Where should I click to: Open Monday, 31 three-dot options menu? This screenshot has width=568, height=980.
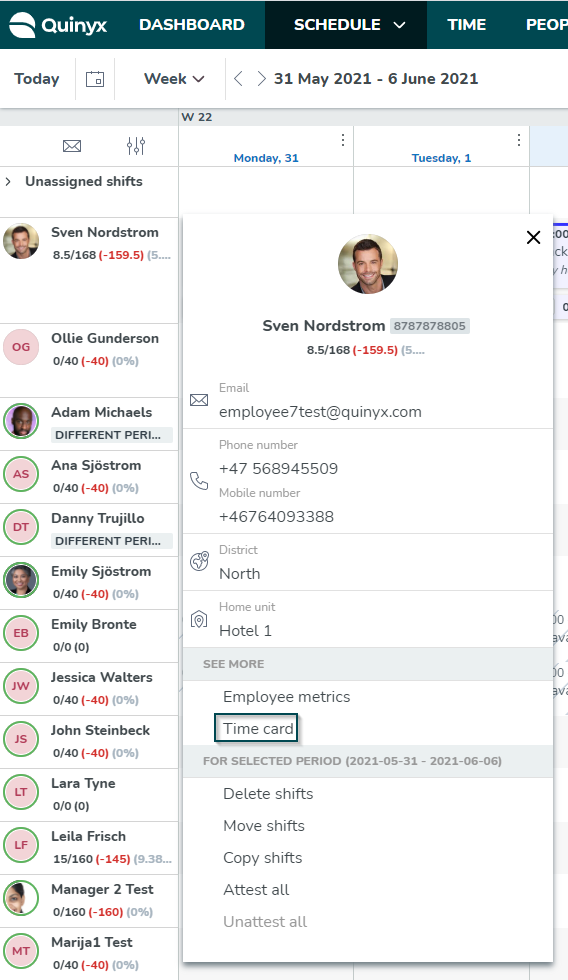342,140
